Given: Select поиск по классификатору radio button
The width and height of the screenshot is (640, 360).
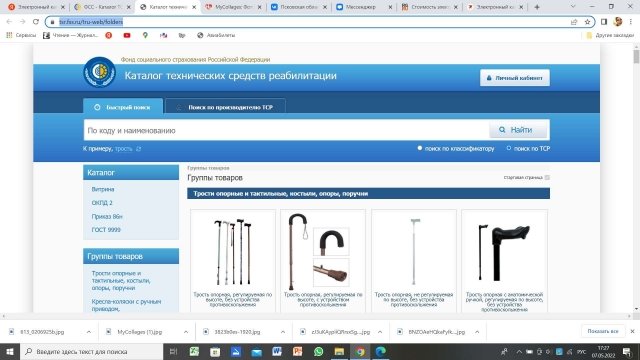Looking at the screenshot, I should (420, 148).
